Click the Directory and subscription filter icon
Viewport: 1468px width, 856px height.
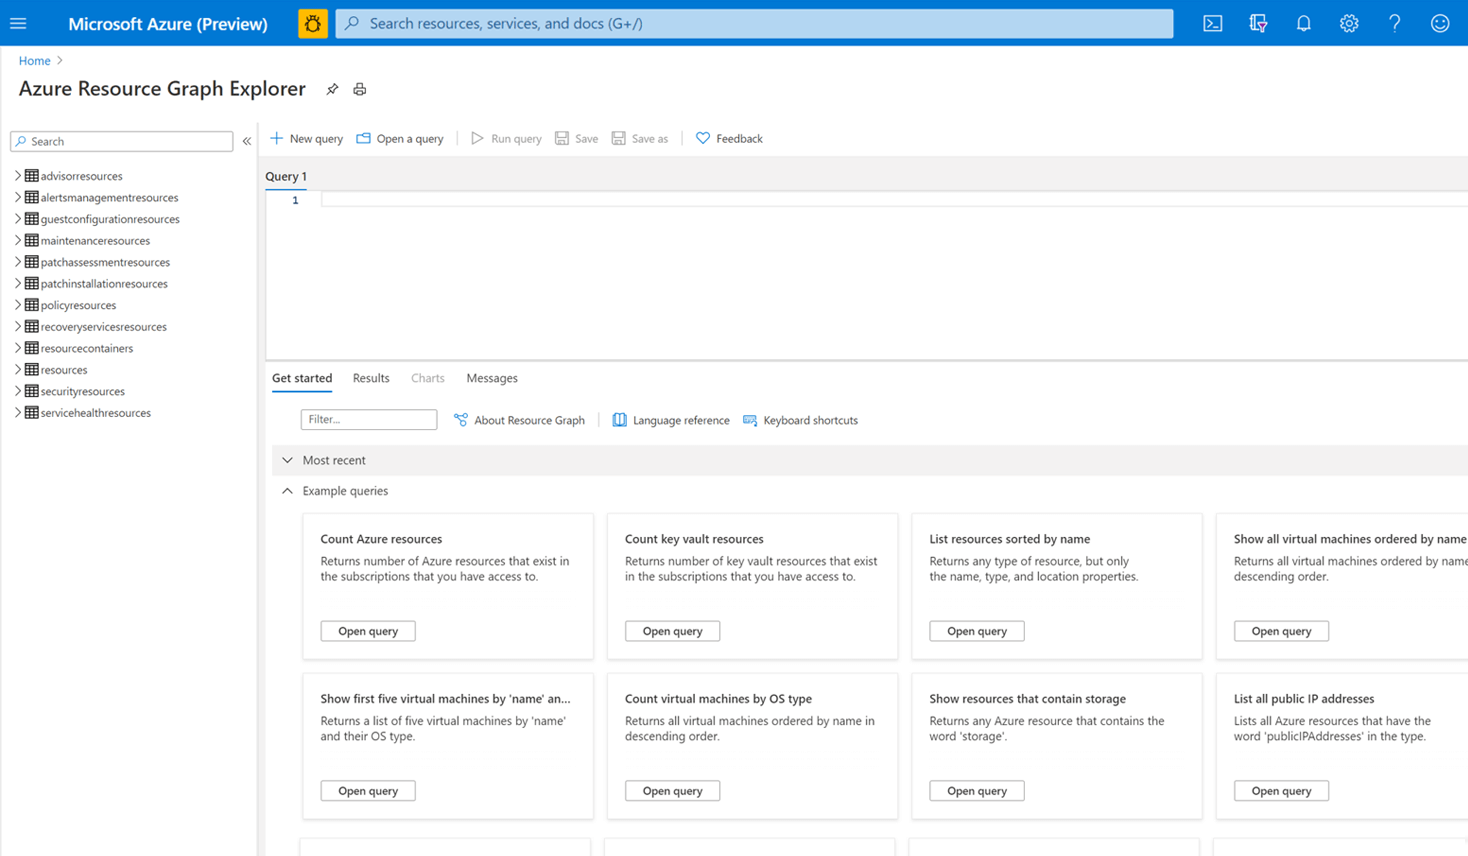click(1258, 23)
